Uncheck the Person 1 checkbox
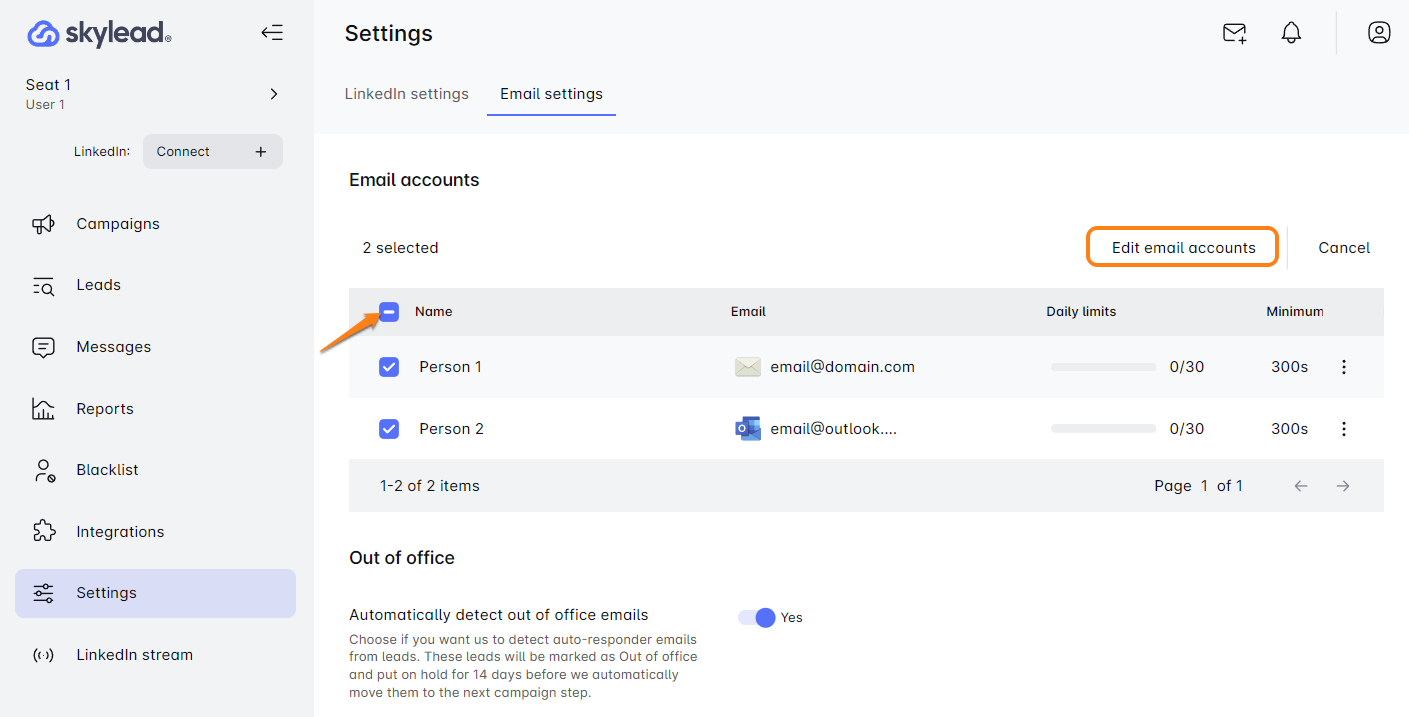 389,367
